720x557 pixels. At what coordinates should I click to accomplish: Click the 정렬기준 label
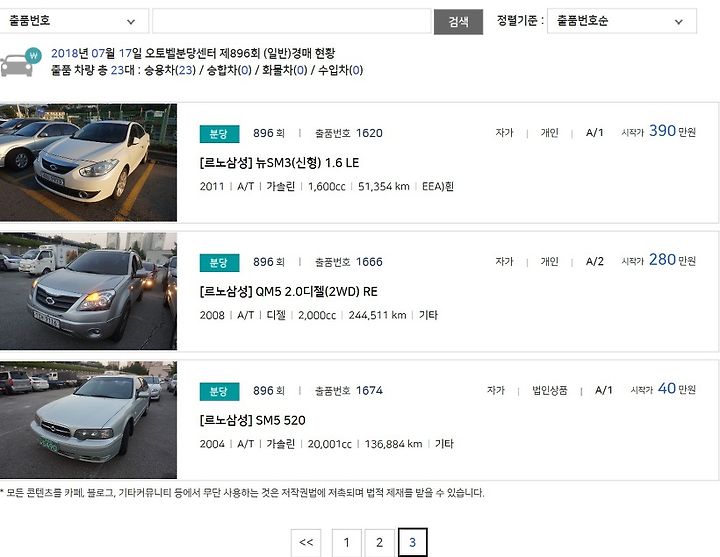tap(520, 21)
